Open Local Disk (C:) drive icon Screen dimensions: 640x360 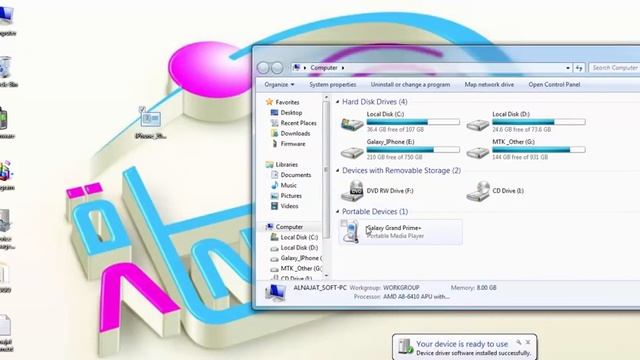click(352, 124)
